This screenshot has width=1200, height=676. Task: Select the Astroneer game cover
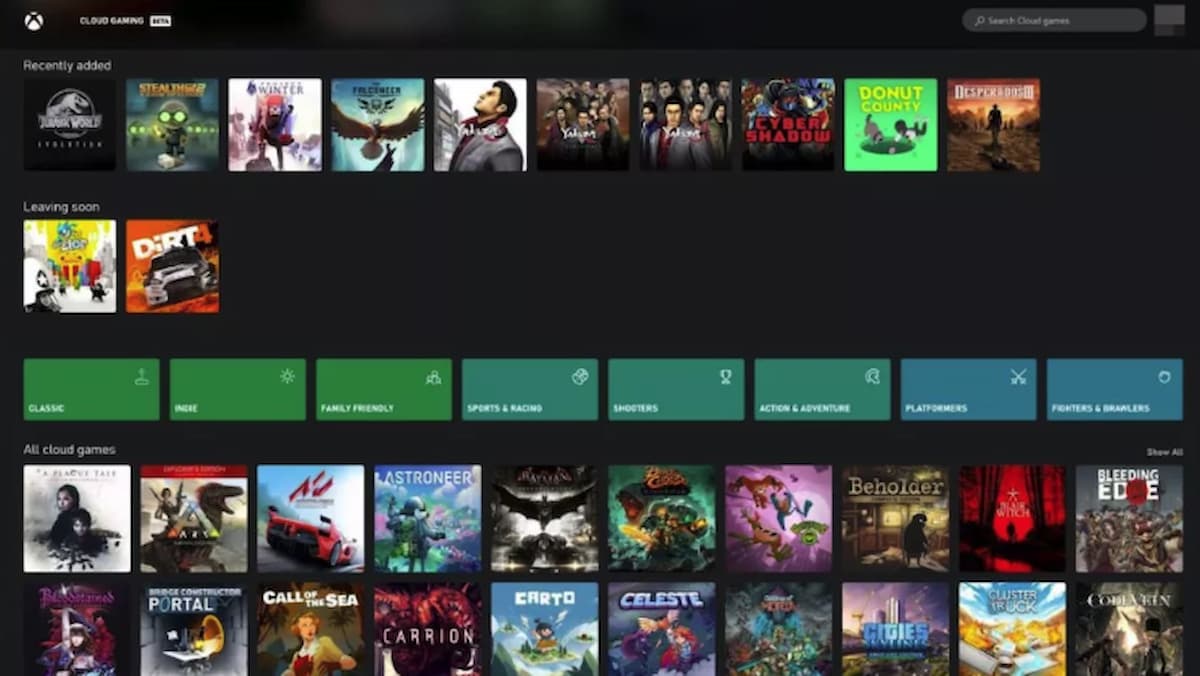click(427, 518)
